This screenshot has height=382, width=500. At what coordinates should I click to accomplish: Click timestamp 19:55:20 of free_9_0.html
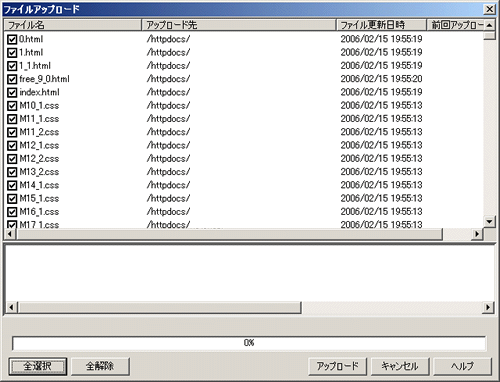click(x=381, y=79)
